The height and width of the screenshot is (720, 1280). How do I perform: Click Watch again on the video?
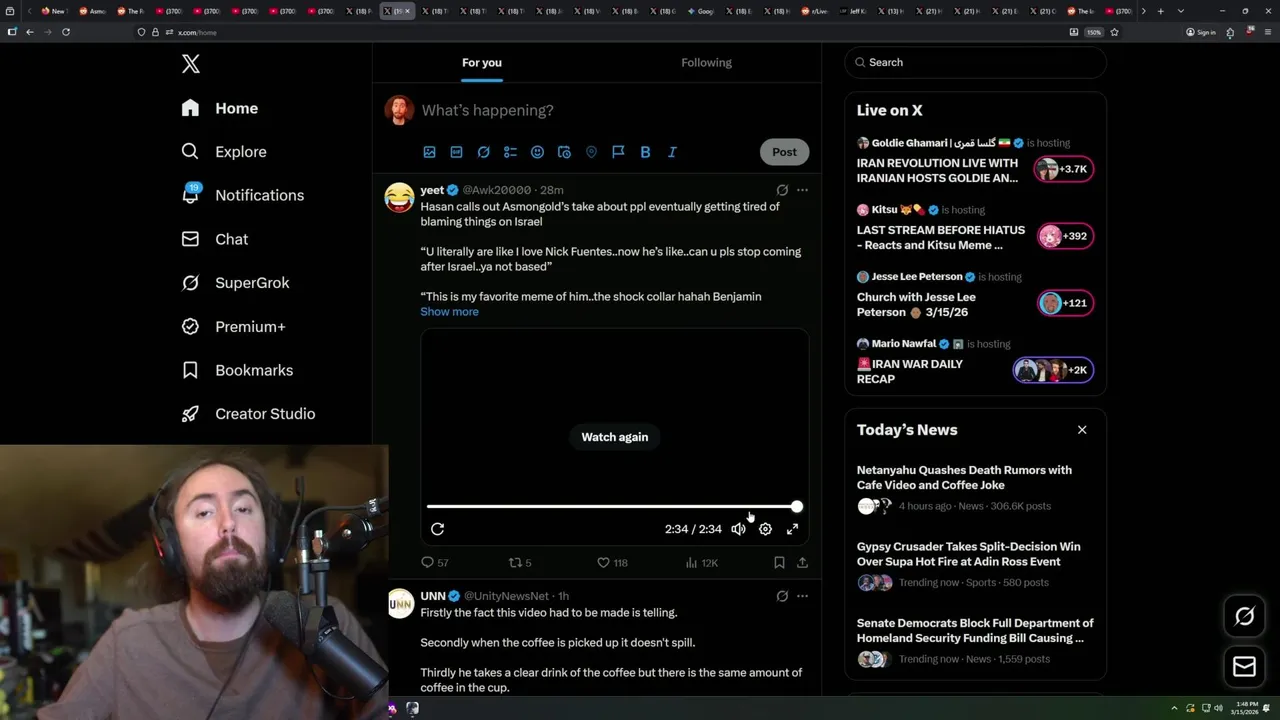(615, 437)
